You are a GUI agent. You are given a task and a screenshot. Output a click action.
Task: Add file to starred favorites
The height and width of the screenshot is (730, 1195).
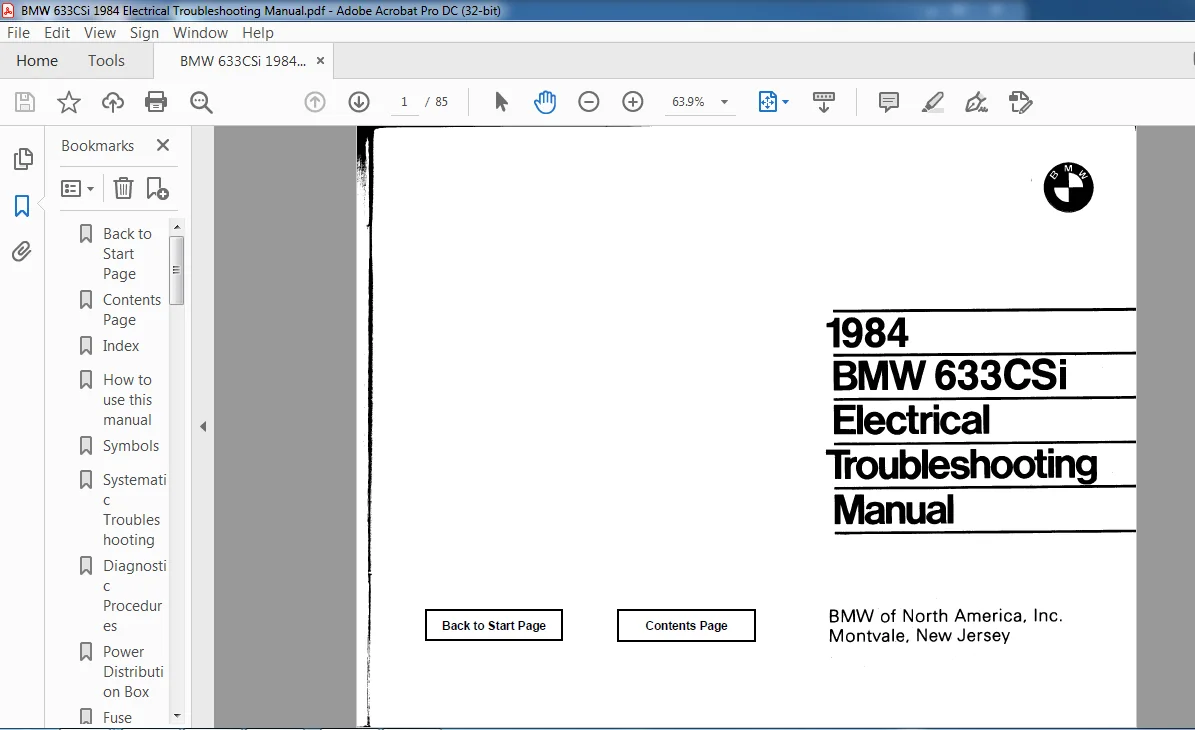pyautogui.click(x=69, y=102)
